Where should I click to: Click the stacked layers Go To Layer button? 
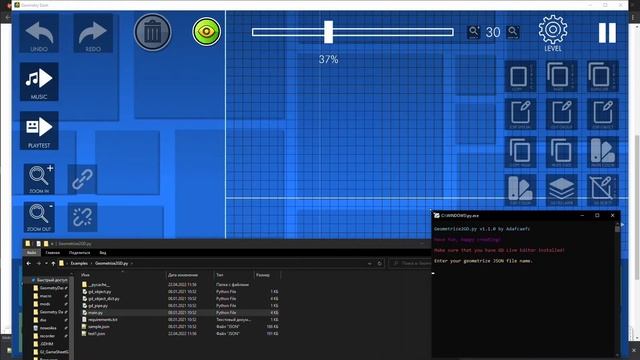point(562,190)
